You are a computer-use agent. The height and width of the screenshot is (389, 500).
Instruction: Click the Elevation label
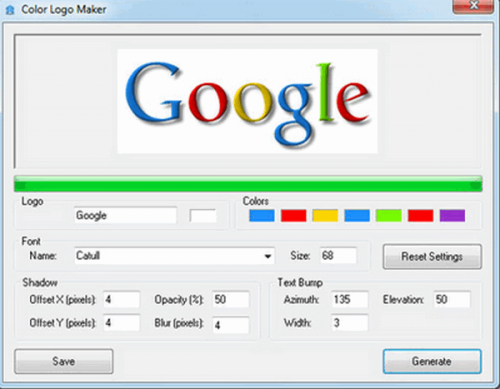tap(403, 300)
